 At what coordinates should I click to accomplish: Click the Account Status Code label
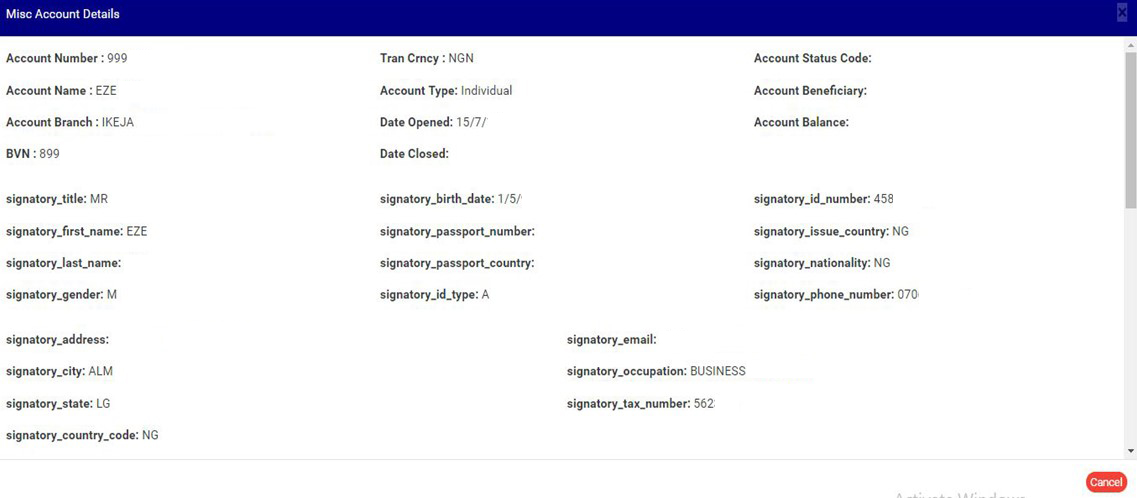click(x=812, y=58)
